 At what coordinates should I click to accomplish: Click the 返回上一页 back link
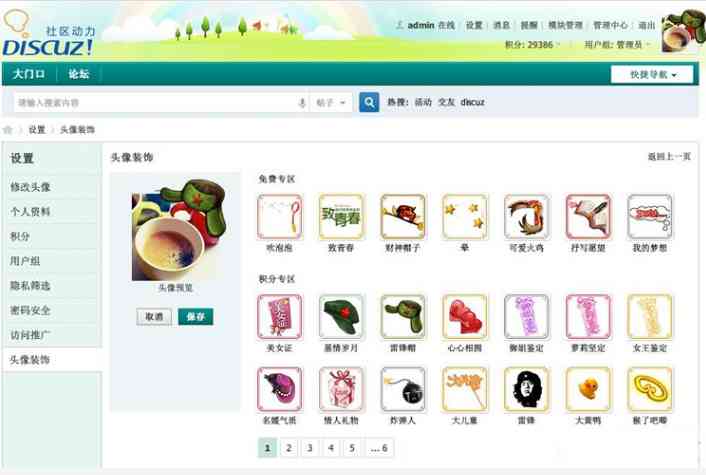(x=669, y=157)
